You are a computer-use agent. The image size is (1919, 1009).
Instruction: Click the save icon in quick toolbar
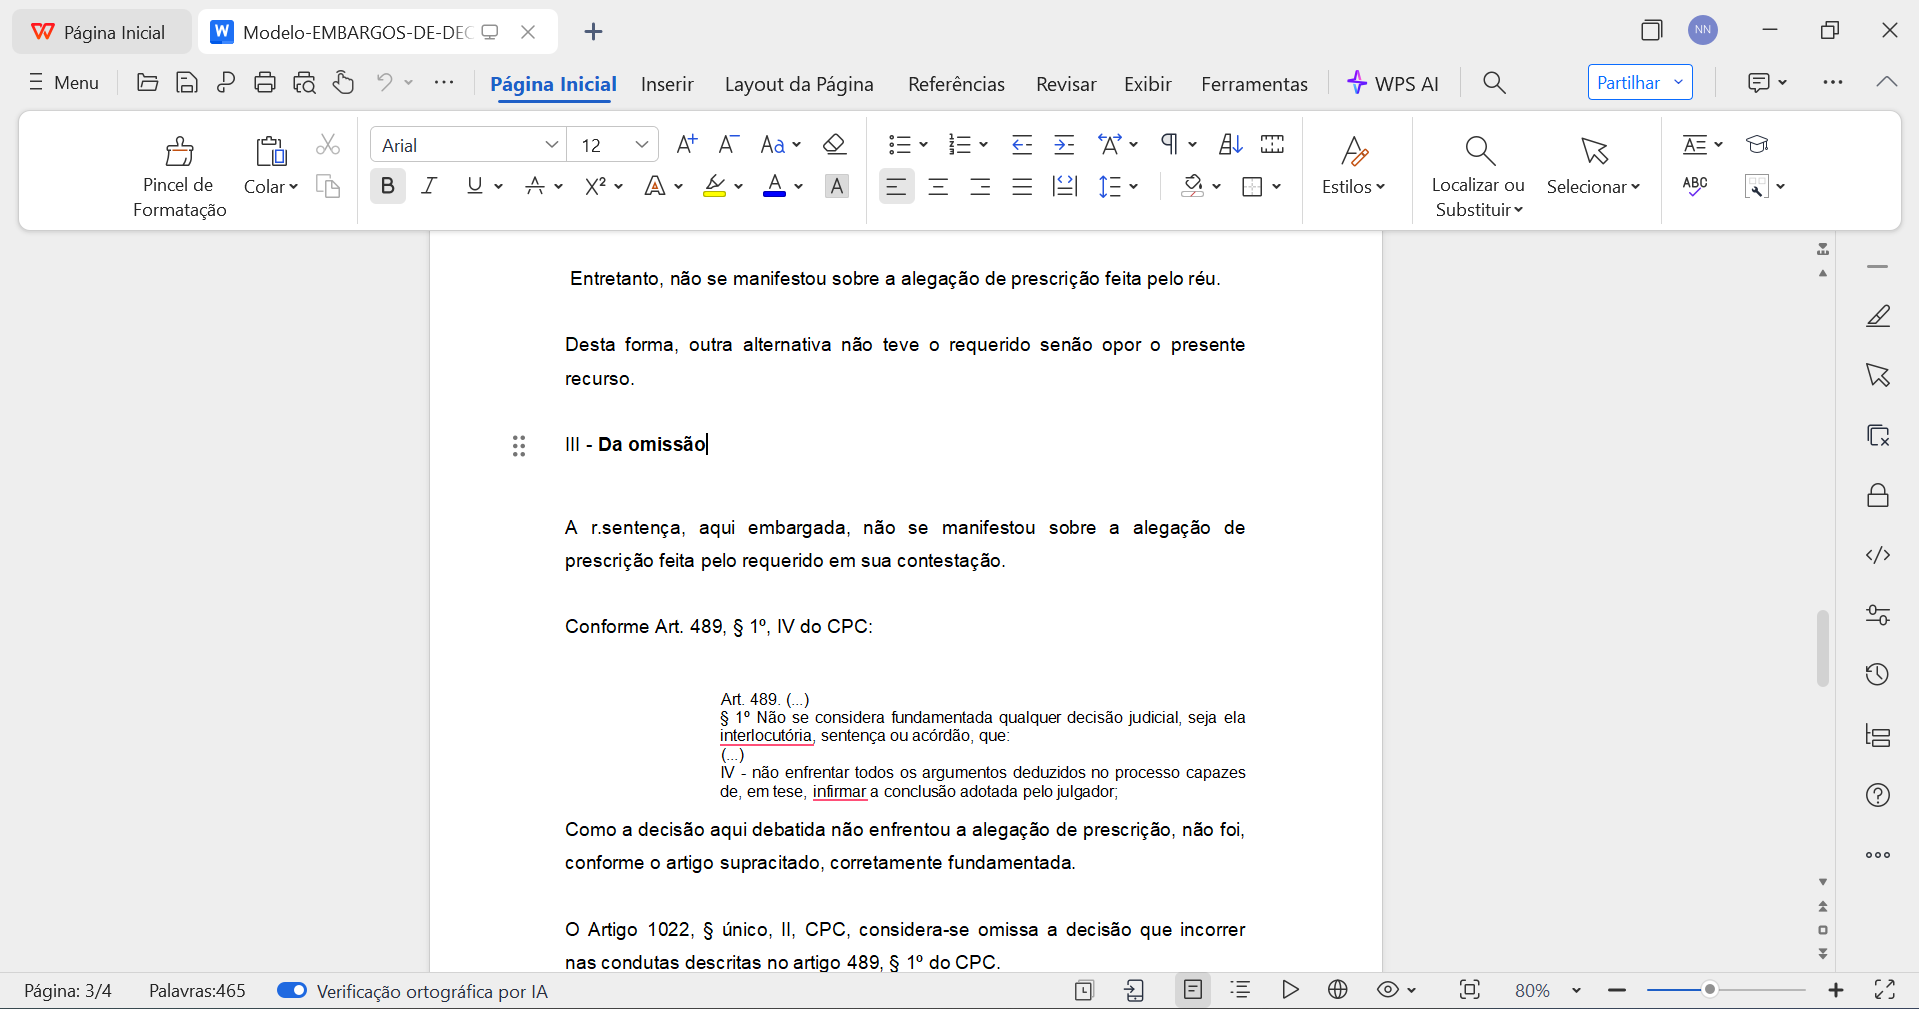click(187, 83)
